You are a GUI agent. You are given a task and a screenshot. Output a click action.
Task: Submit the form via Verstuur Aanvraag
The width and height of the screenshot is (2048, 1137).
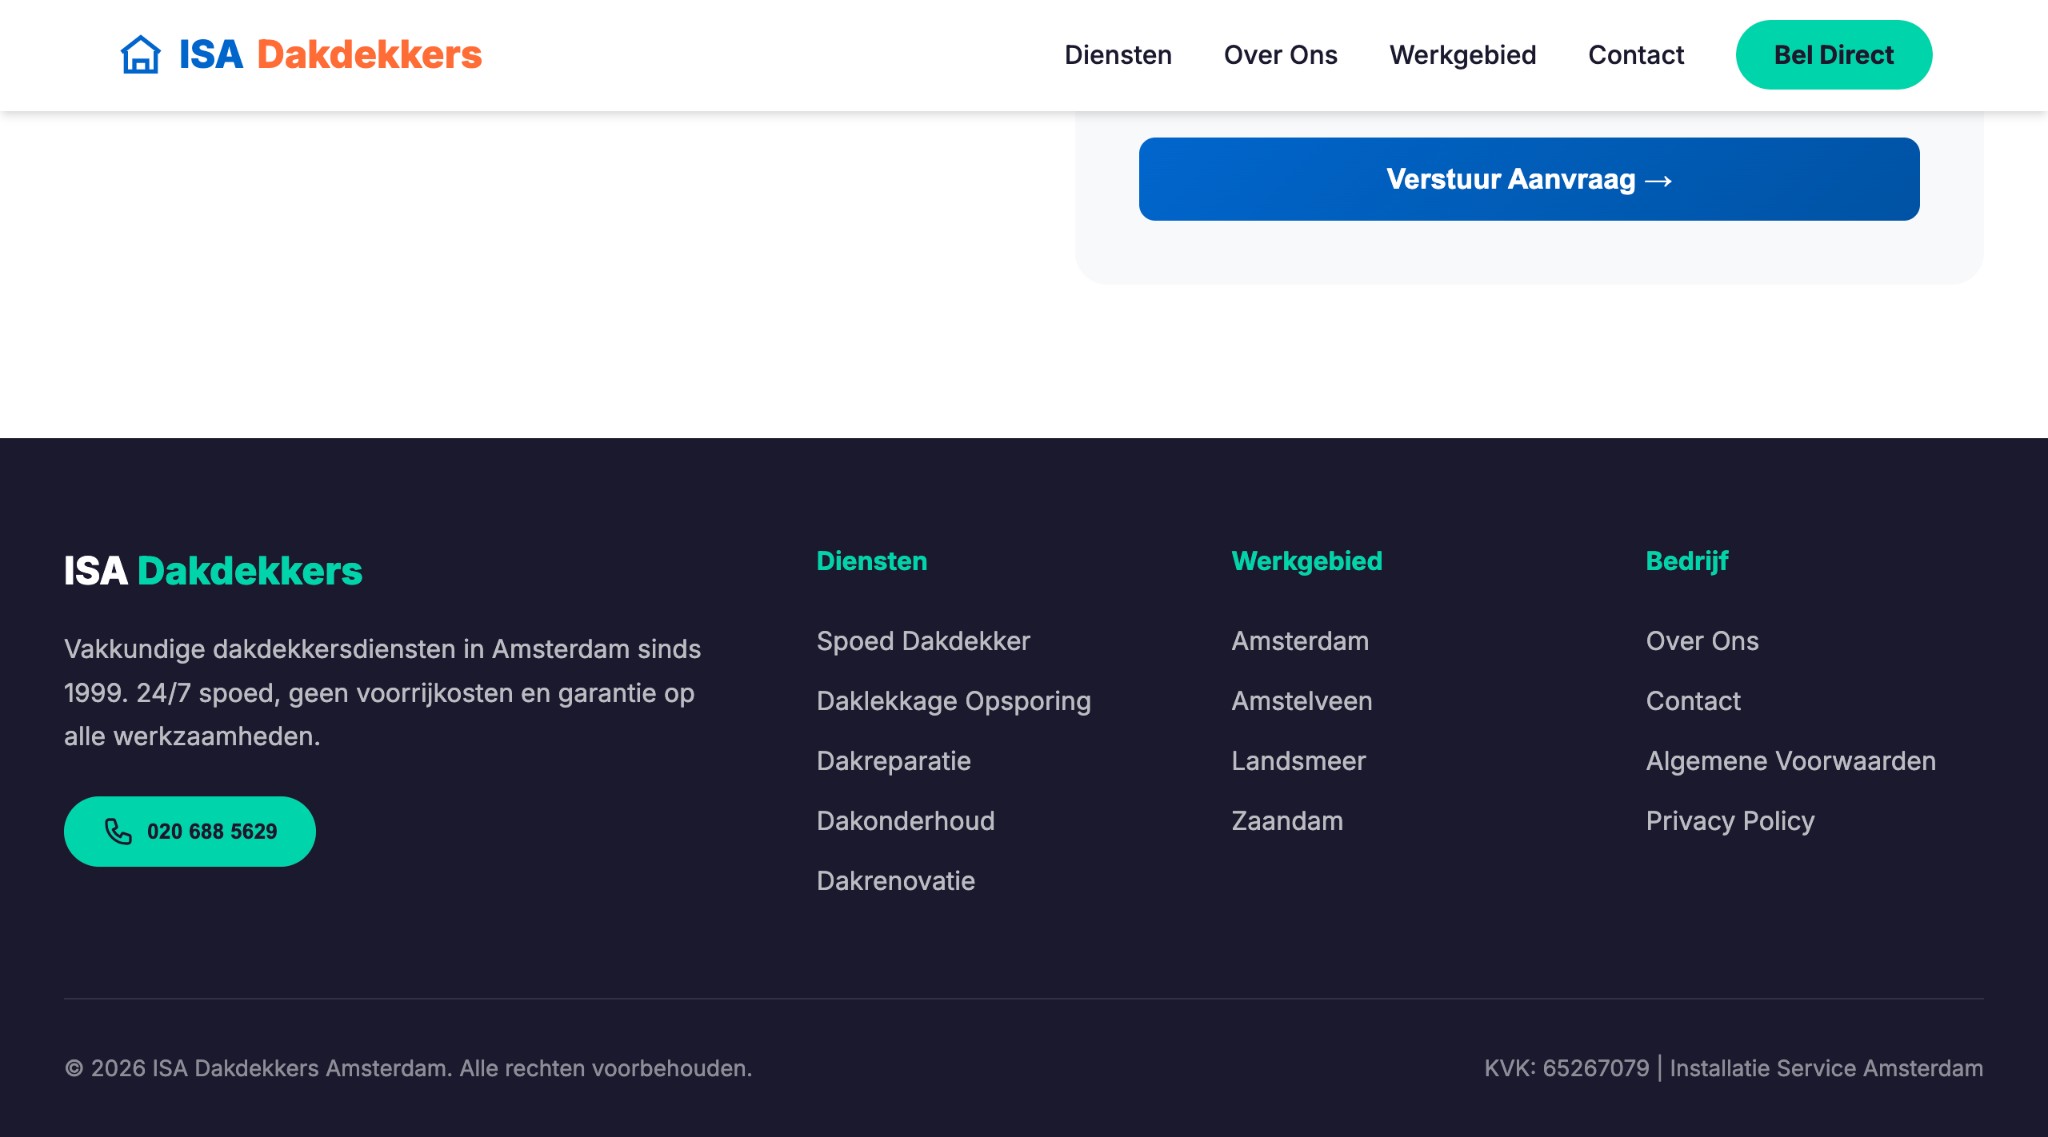tap(1528, 179)
